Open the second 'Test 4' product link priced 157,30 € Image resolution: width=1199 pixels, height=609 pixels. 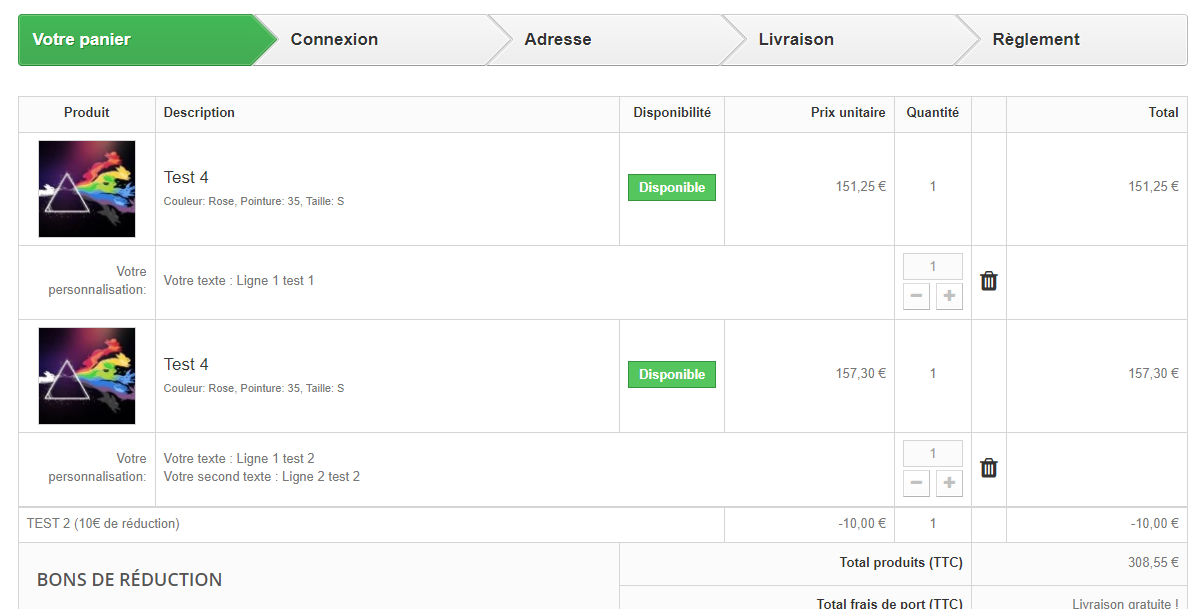coord(186,364)
